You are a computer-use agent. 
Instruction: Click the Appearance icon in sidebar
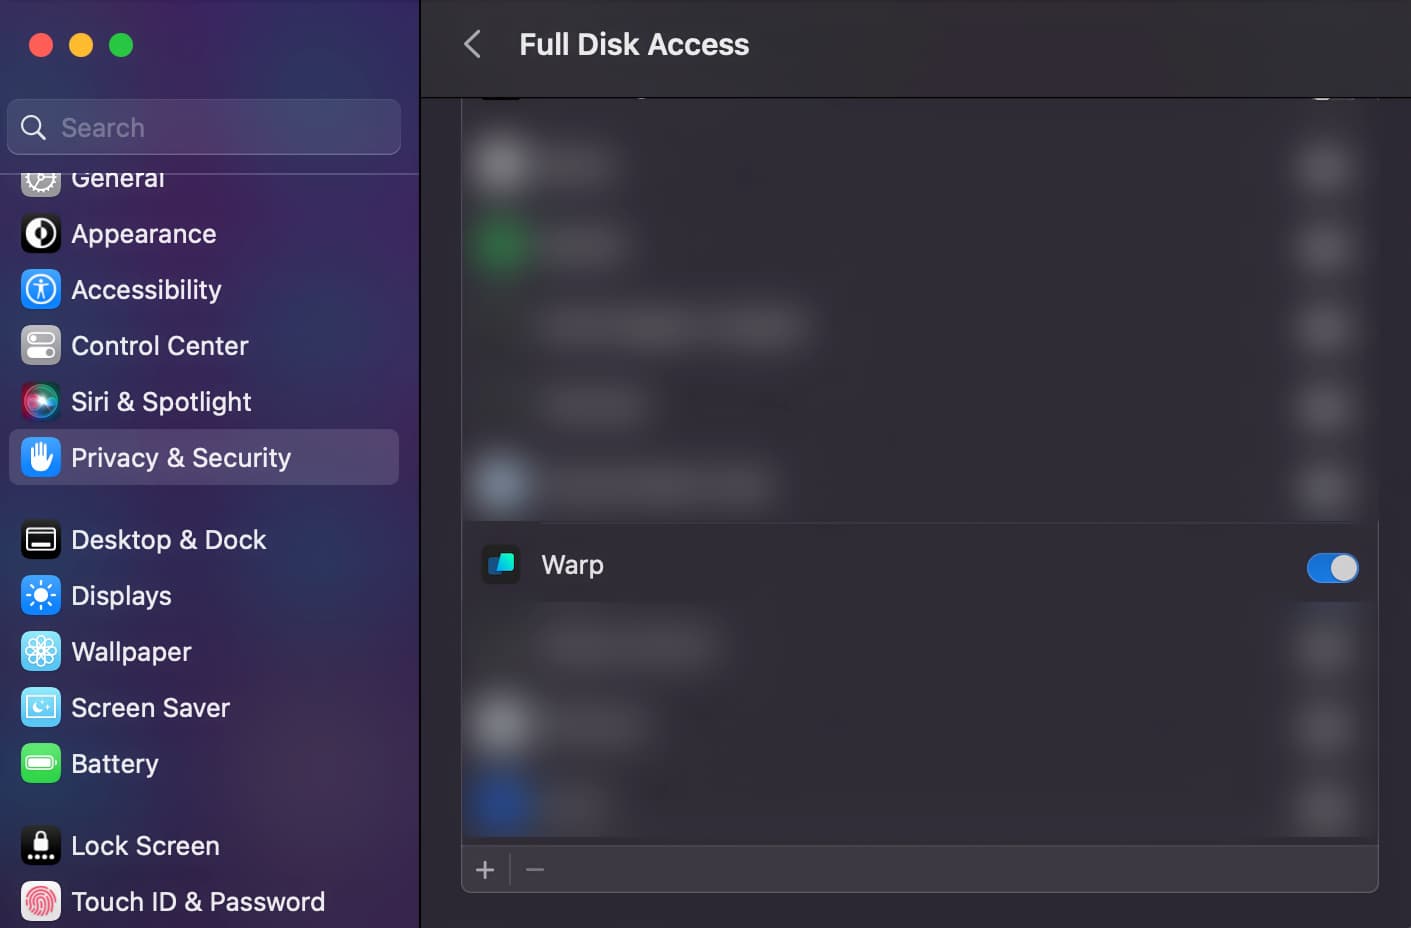tap(41, 234)
